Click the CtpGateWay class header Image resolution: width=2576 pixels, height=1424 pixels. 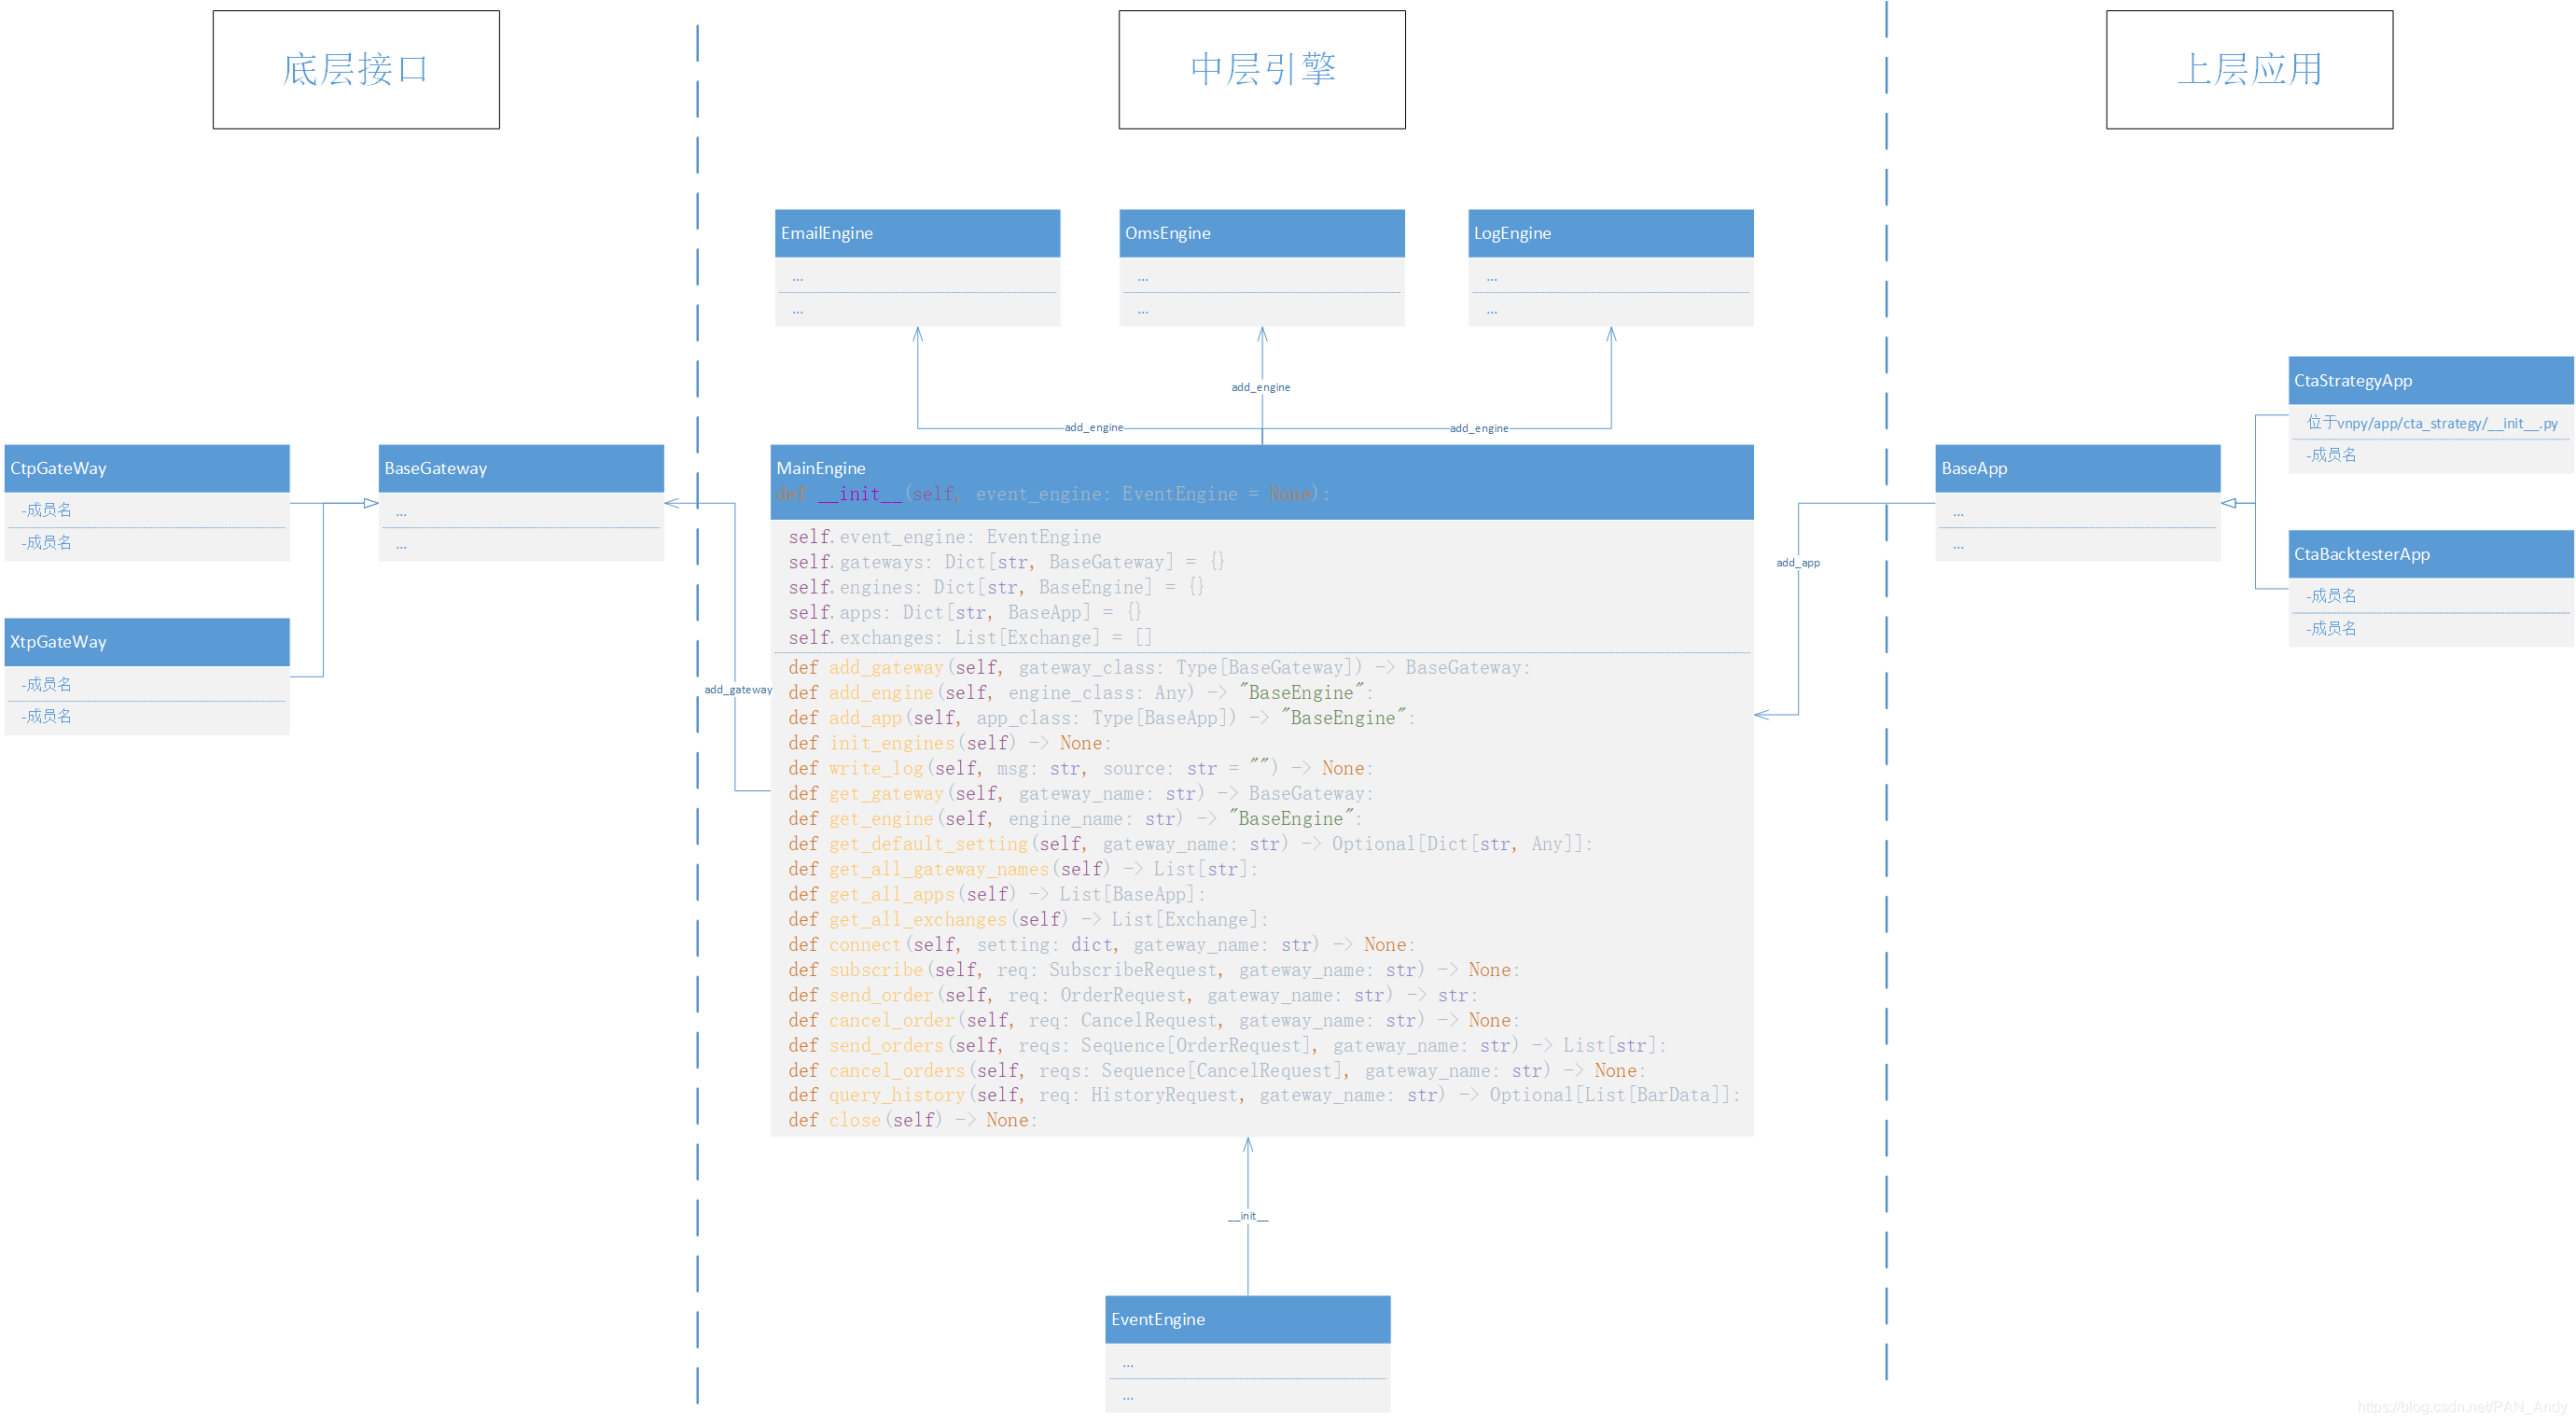(147, 468)
